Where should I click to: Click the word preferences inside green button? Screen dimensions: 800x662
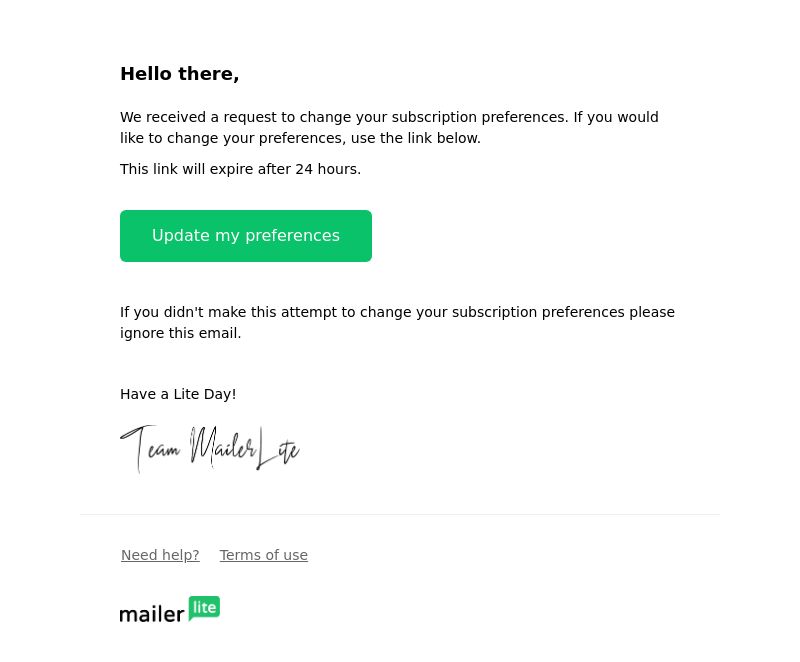click(292, 236)
